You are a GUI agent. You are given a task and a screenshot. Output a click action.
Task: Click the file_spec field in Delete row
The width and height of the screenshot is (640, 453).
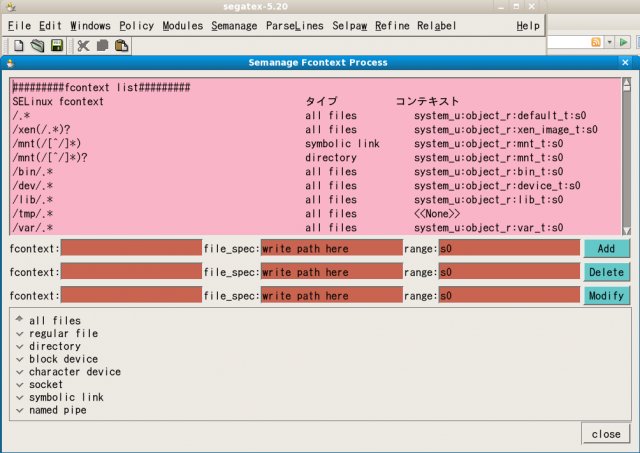pyautogui.click(x=331, y=272)
